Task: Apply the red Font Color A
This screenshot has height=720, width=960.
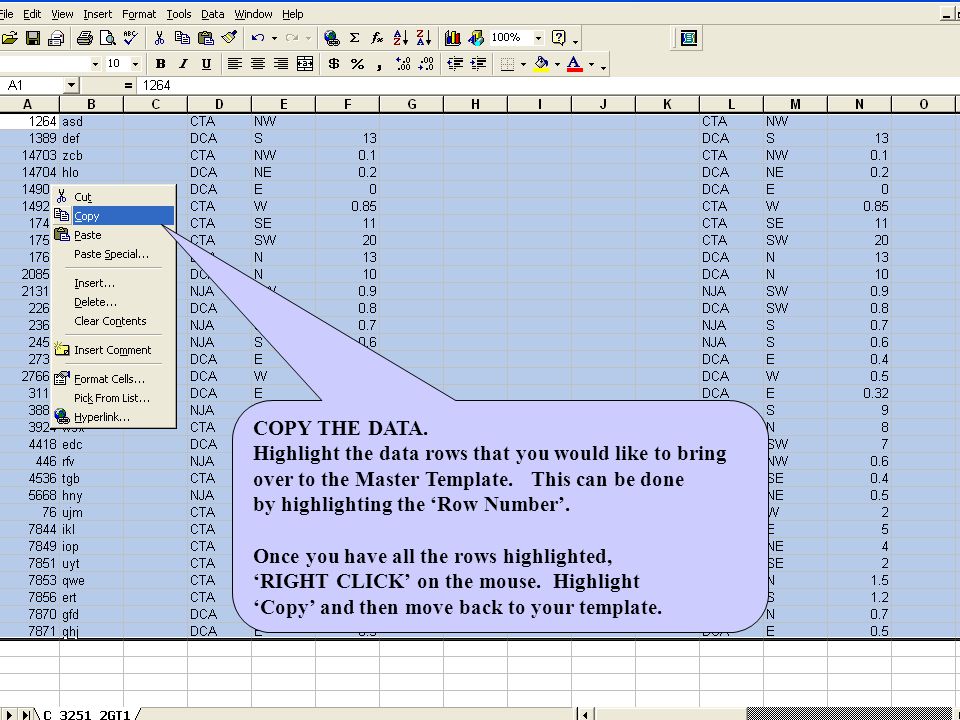Action: pyautogui.click(x=574, y=64)
